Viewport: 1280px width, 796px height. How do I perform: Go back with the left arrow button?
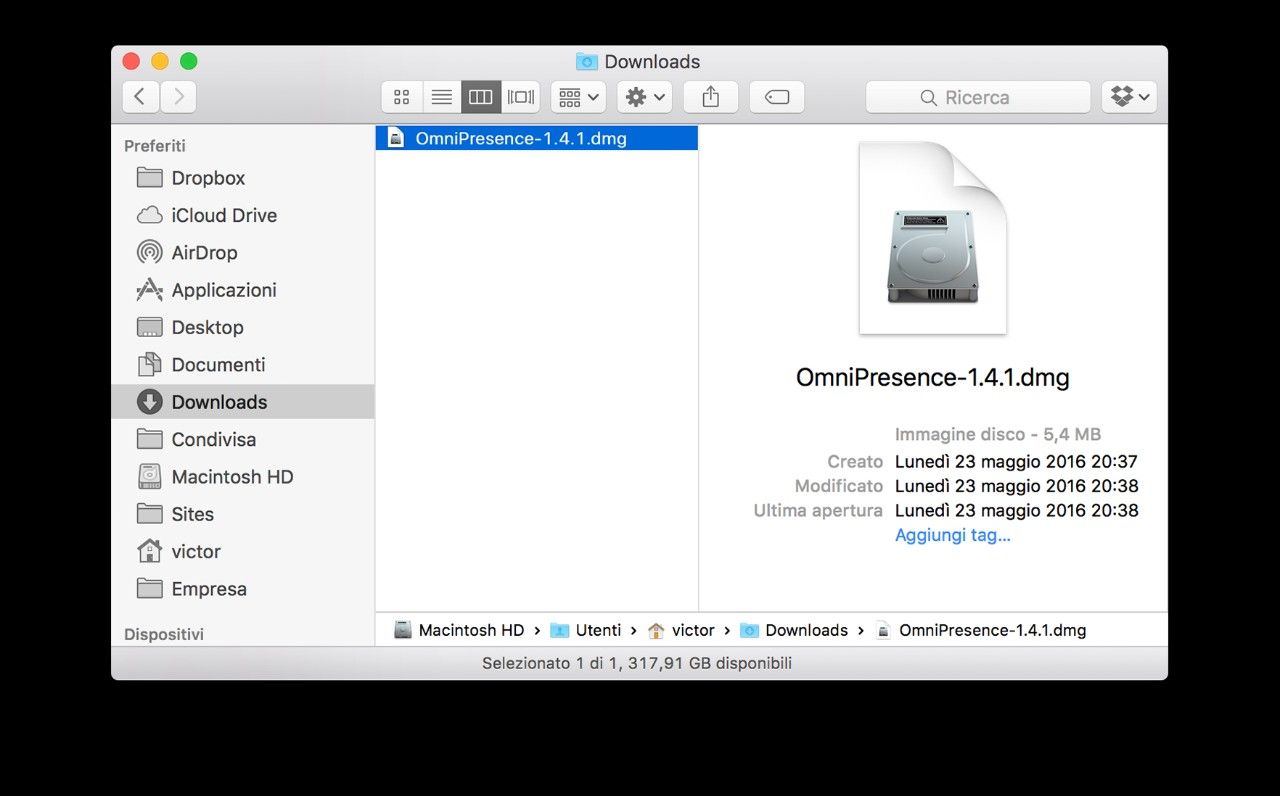click(x=141, y=97)
